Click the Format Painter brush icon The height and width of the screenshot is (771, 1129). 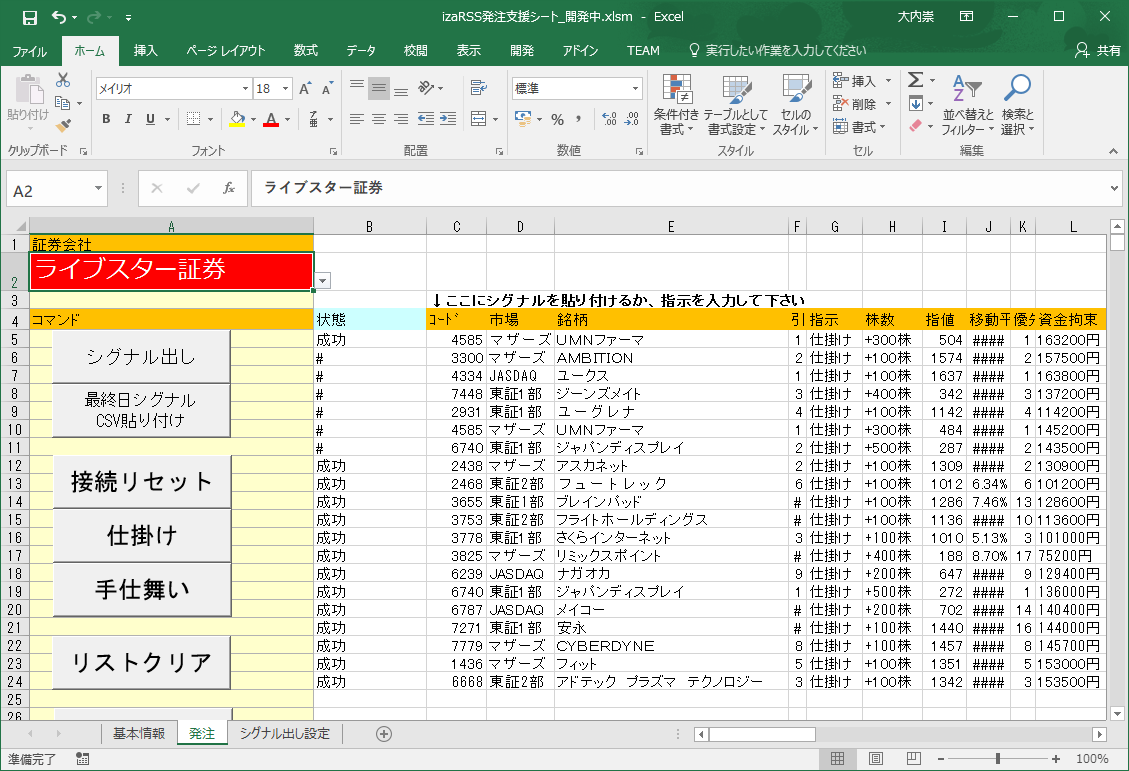[63, 126]
